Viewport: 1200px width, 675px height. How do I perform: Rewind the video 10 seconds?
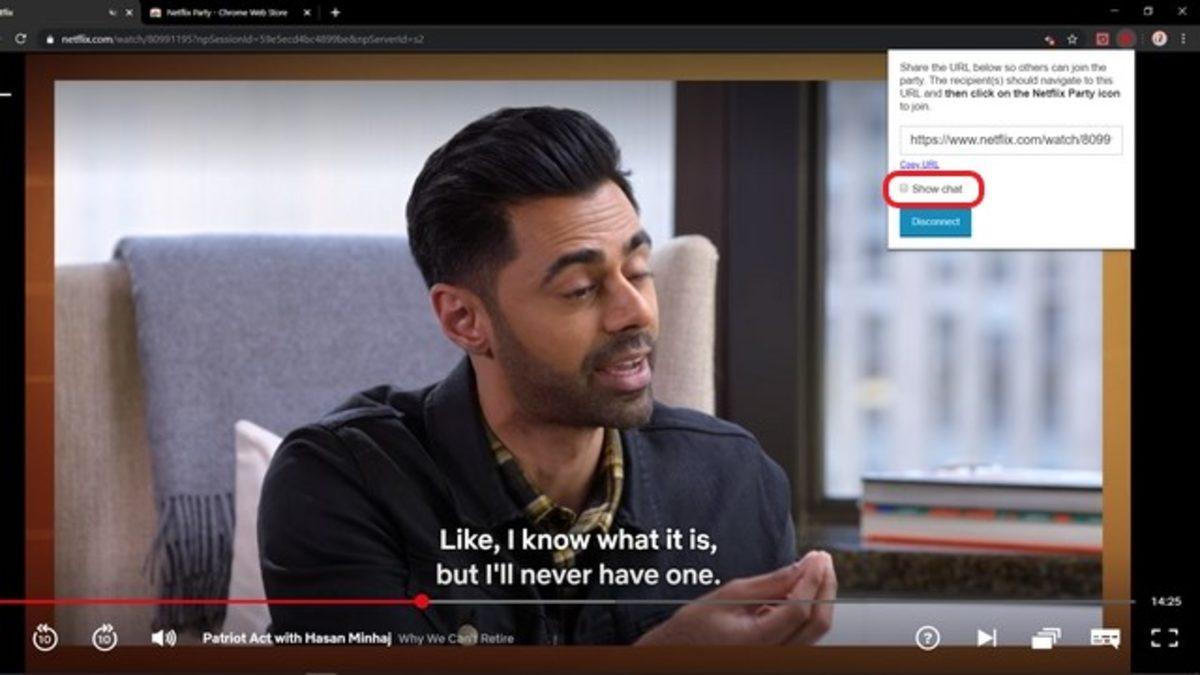42,635
